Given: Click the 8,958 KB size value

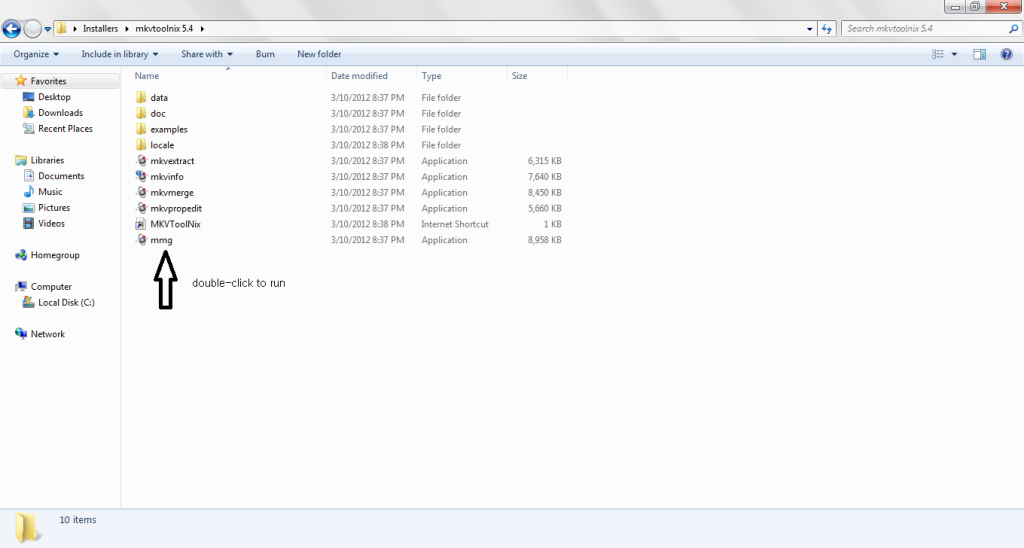Looking at the screenshot, I should coord(544,240).
